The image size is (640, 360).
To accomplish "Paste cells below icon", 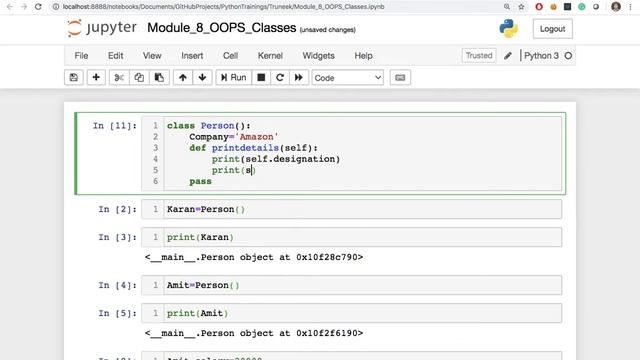I will point(159,78).
